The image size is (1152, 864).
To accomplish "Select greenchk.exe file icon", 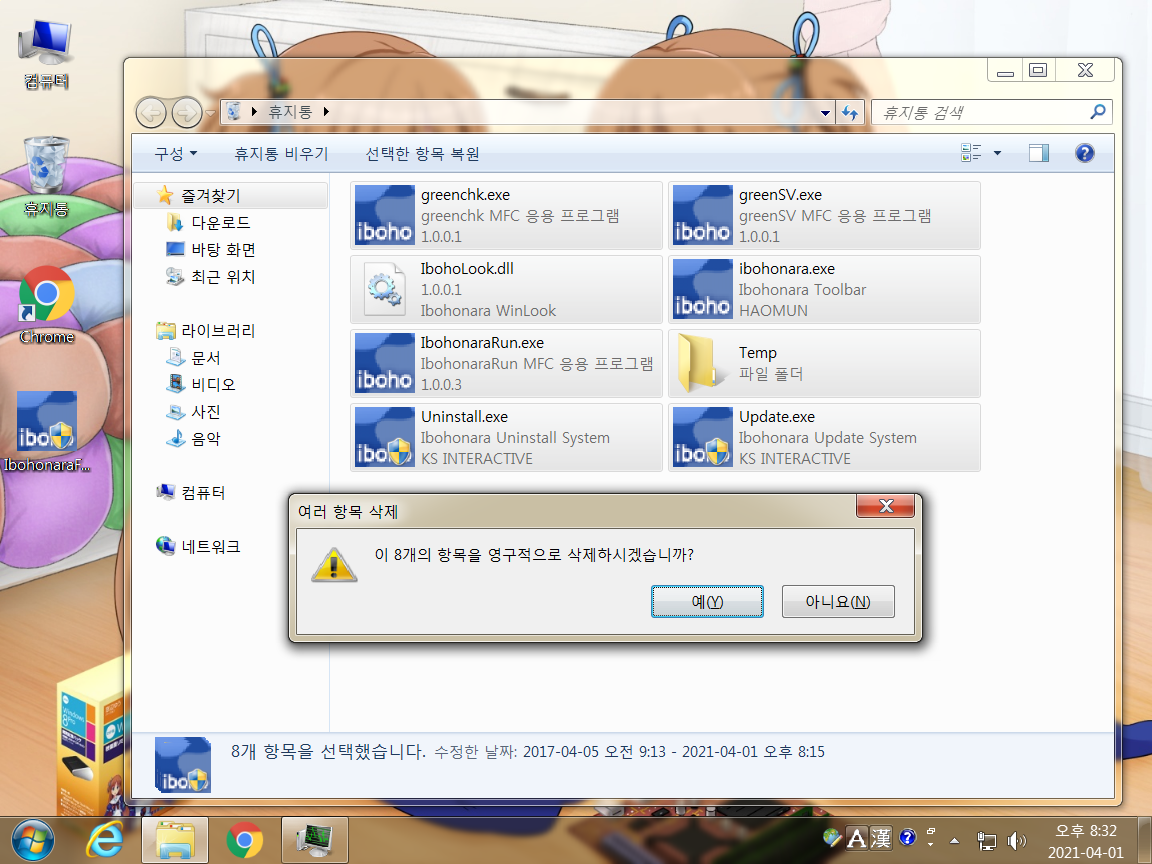I will [384, 215].
